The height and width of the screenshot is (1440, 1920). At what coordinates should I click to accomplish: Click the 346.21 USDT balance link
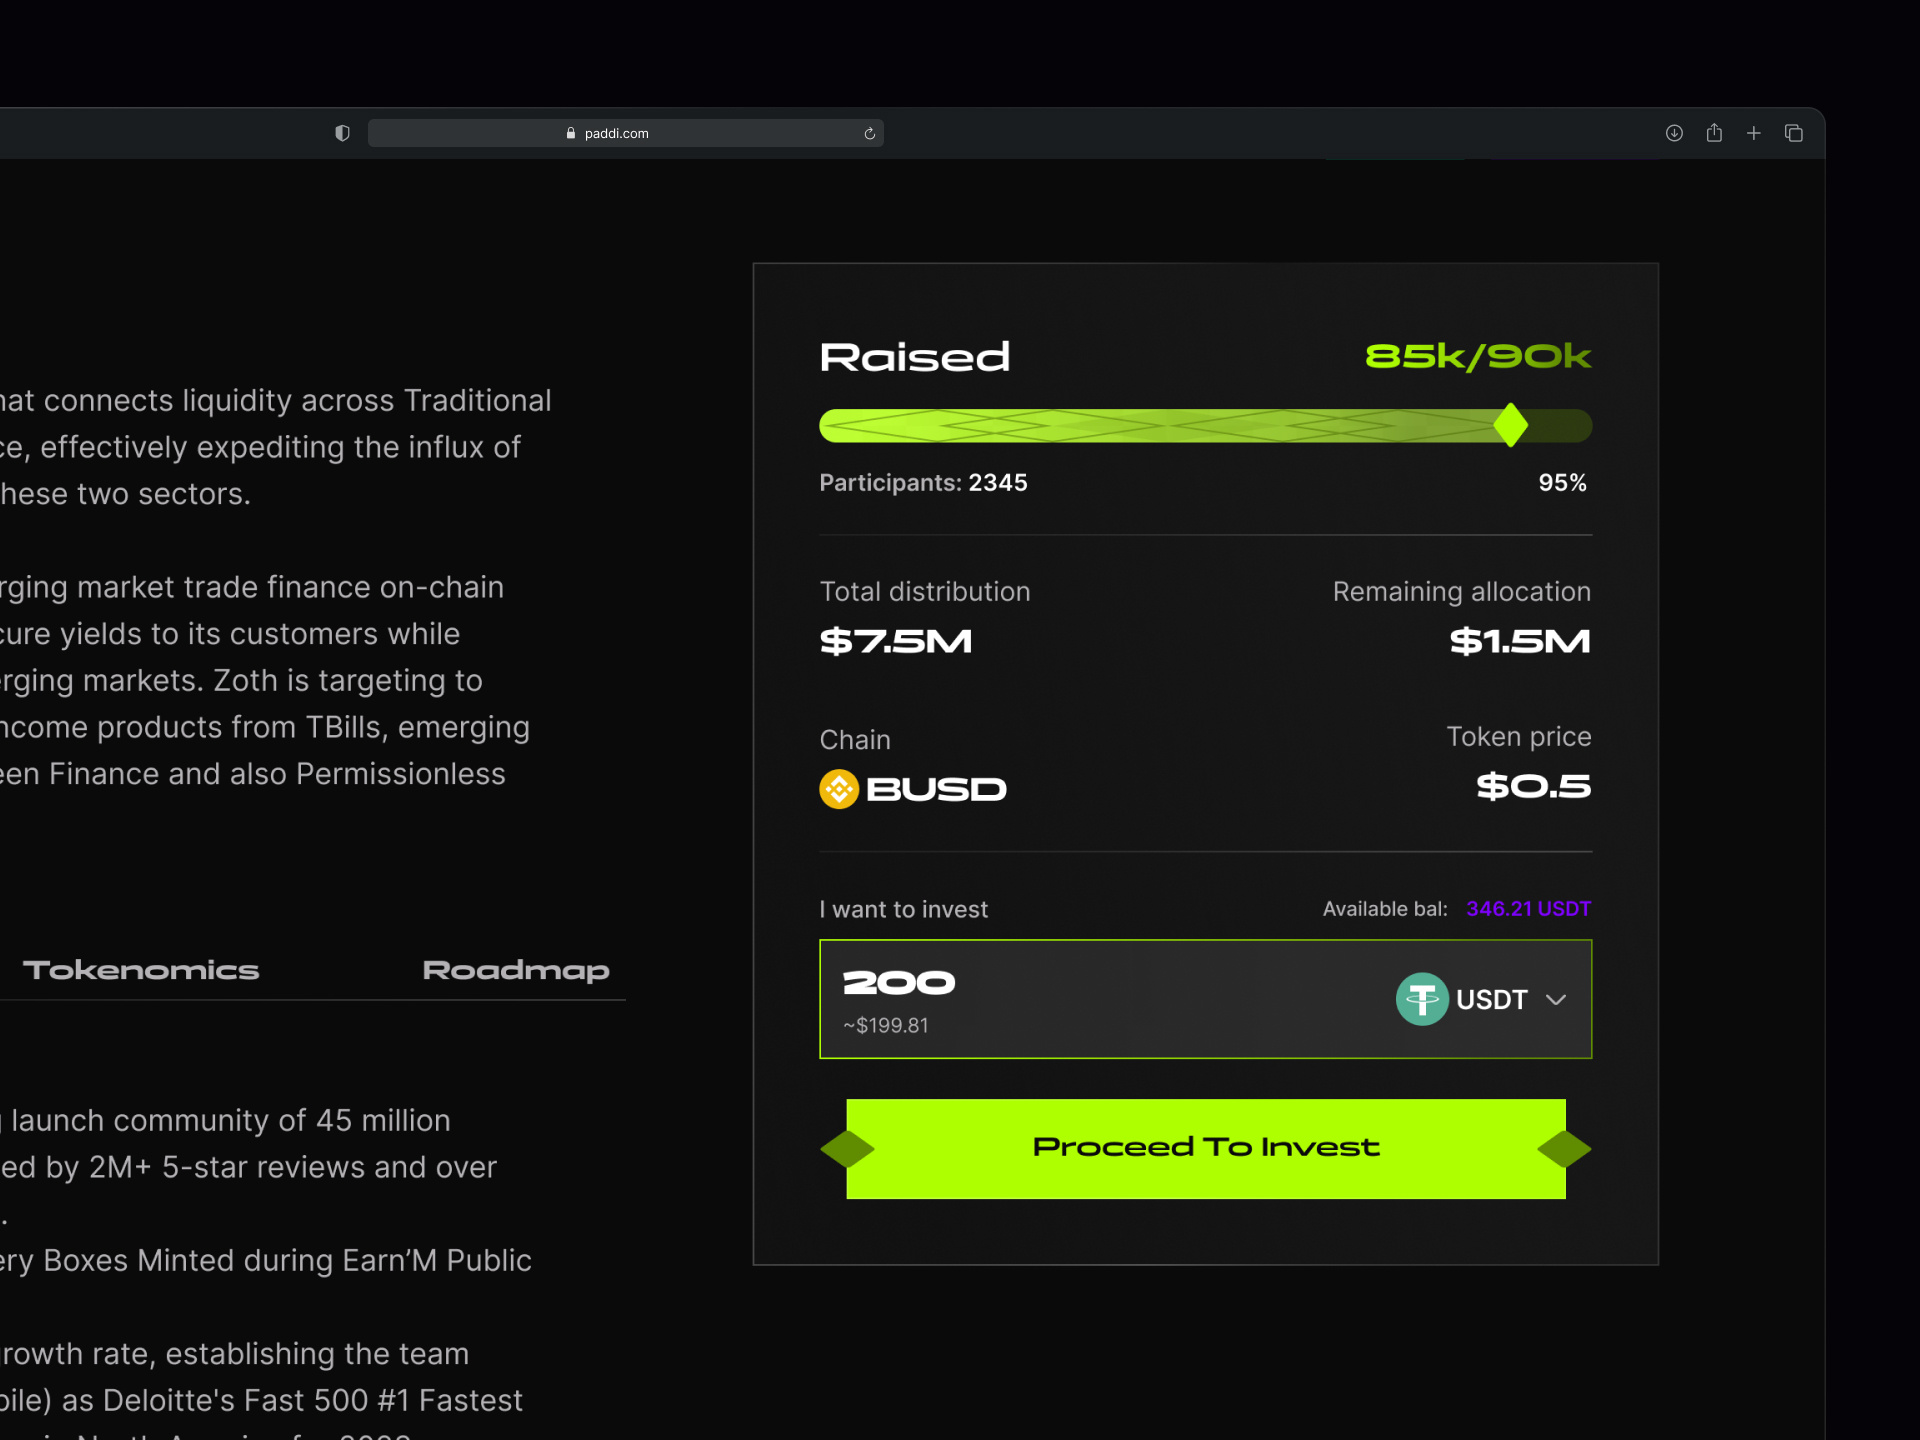pyautogui.click(x=1527, y=908)
